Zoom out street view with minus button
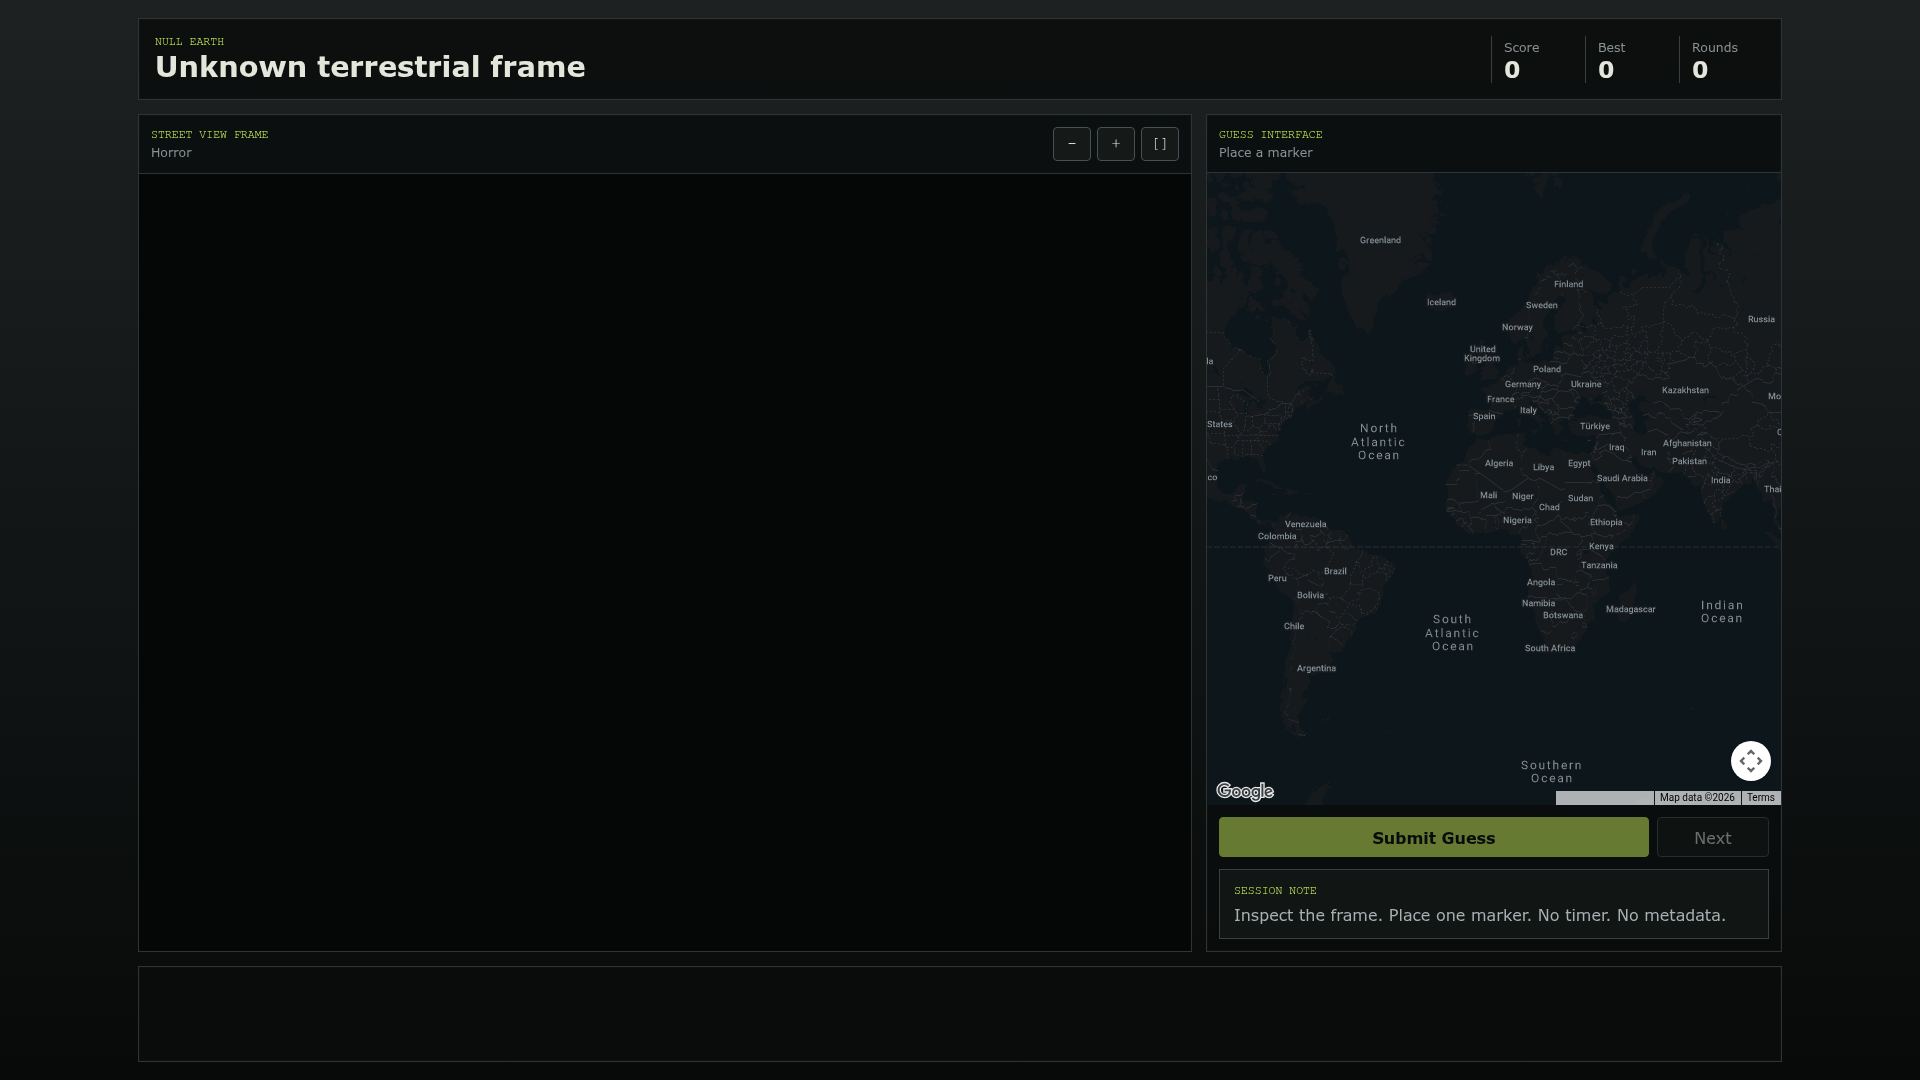This screenshot has width=1920, height=1080. [1071, 144]
